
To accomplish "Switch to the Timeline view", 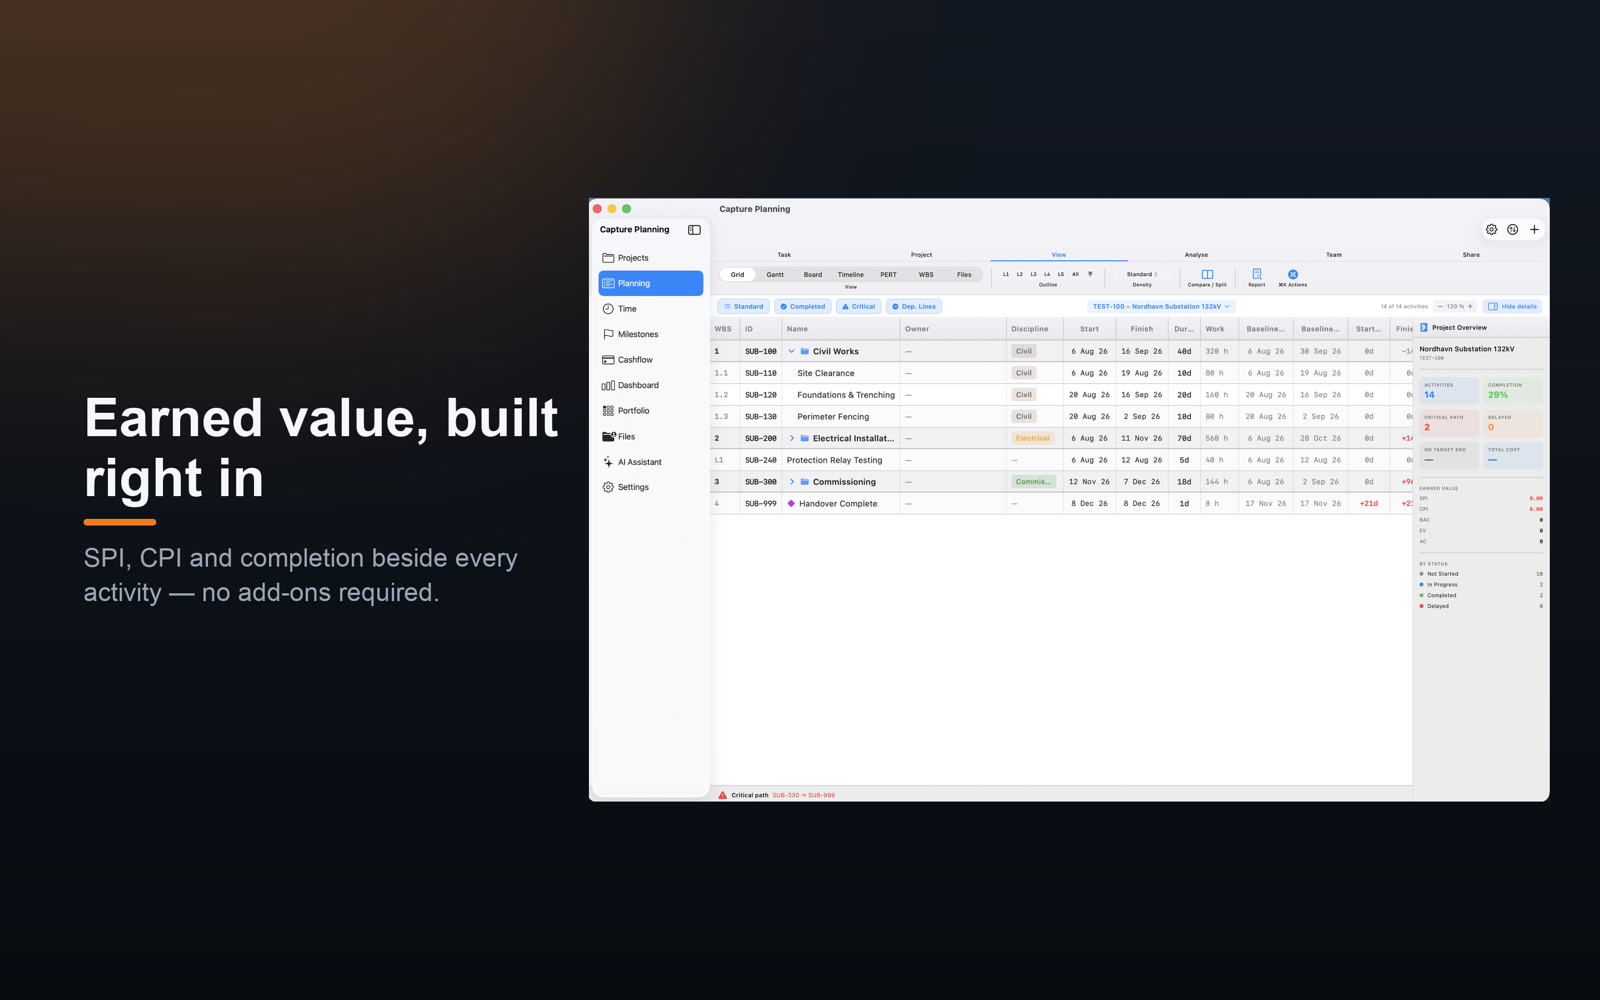I will (851, 275).
